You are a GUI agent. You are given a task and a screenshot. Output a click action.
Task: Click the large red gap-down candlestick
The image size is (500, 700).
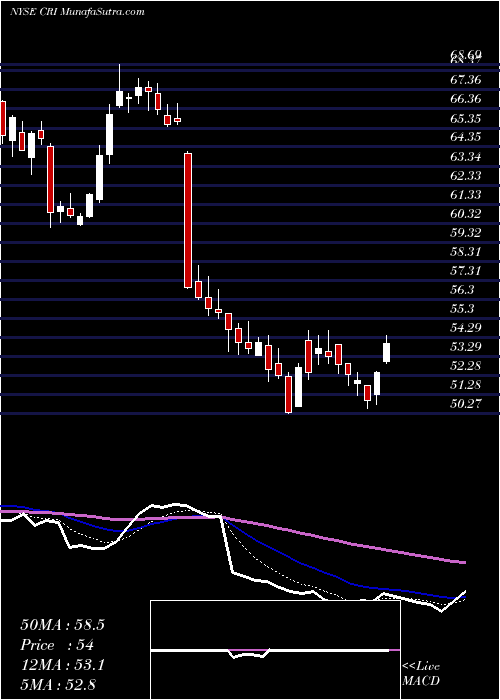[188, 220]
